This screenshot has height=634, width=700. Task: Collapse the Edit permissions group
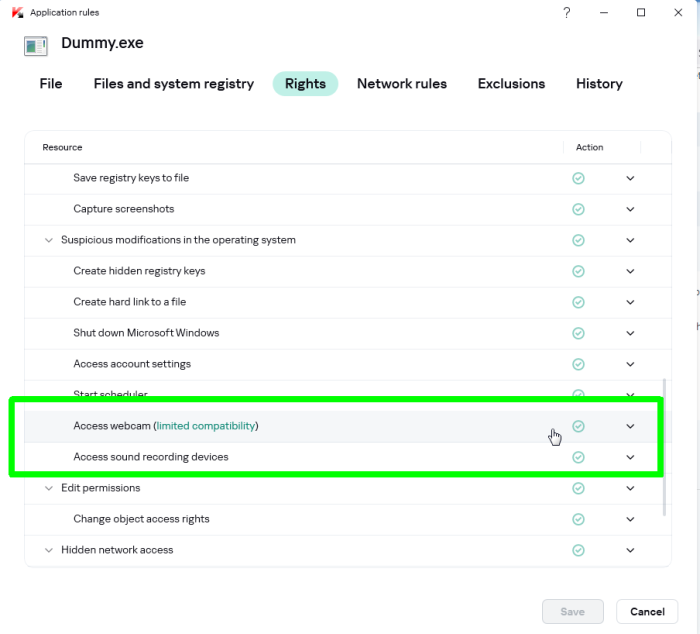pyautogui.click(x=49, y=488)
